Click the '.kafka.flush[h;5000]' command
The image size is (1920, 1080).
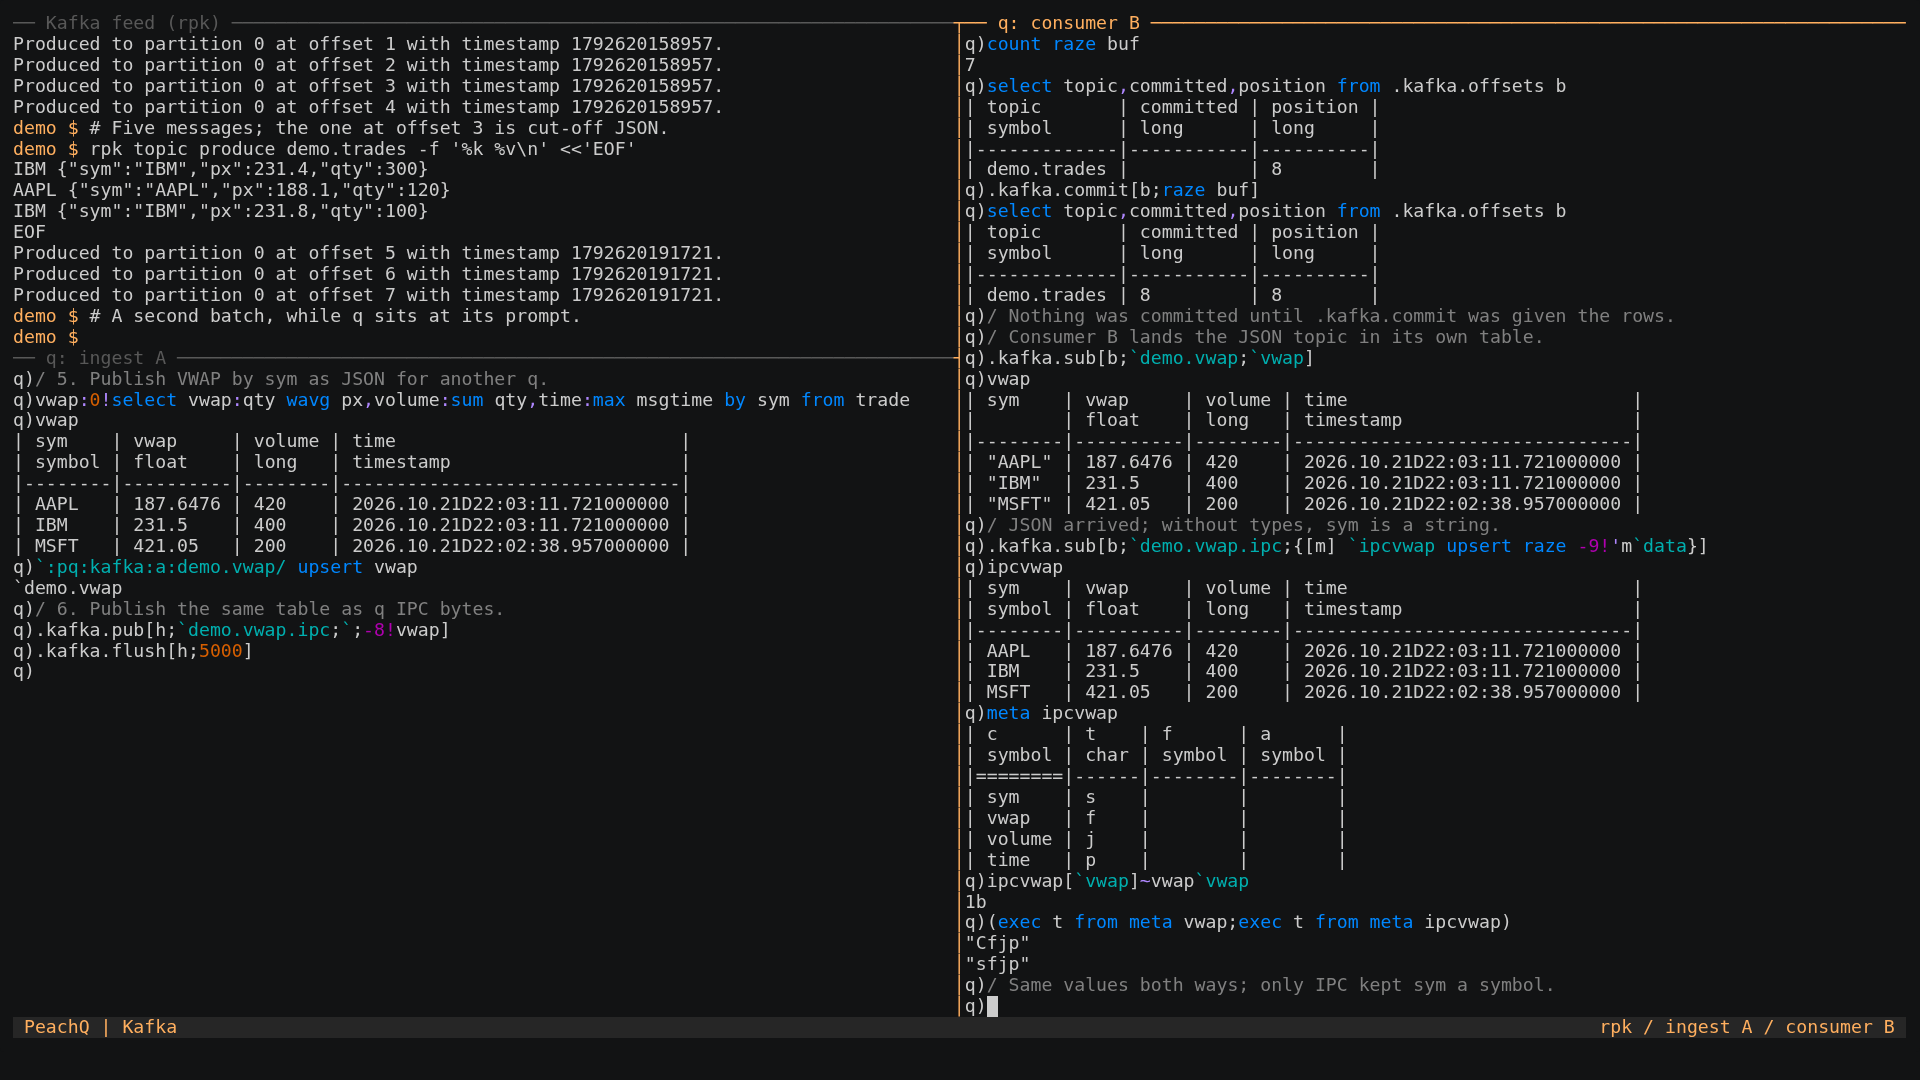click(133, 651)
